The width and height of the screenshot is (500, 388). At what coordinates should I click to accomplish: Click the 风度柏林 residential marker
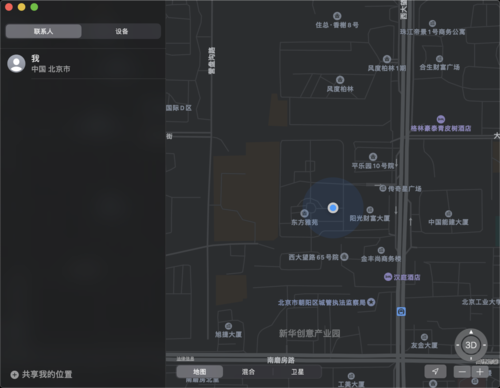click(x=340, y=80)
